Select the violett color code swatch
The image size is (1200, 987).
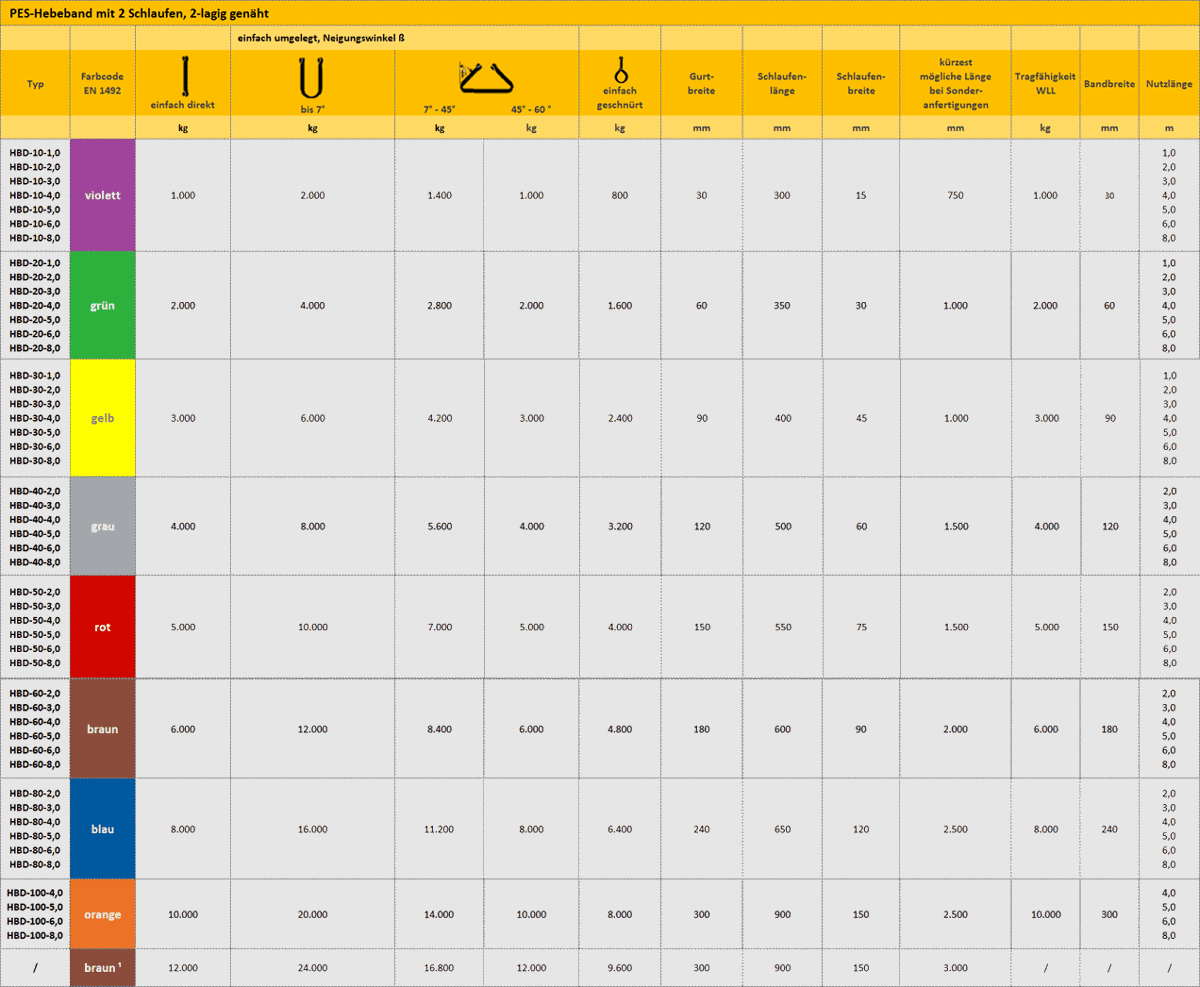coord(102,195)
